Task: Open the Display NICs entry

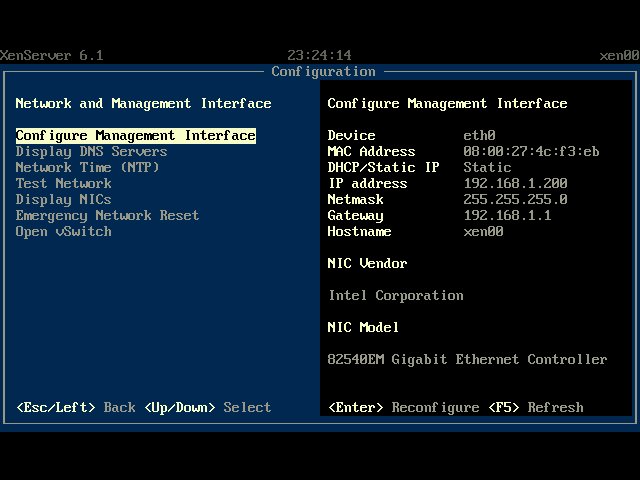Action: pos(63,200)
